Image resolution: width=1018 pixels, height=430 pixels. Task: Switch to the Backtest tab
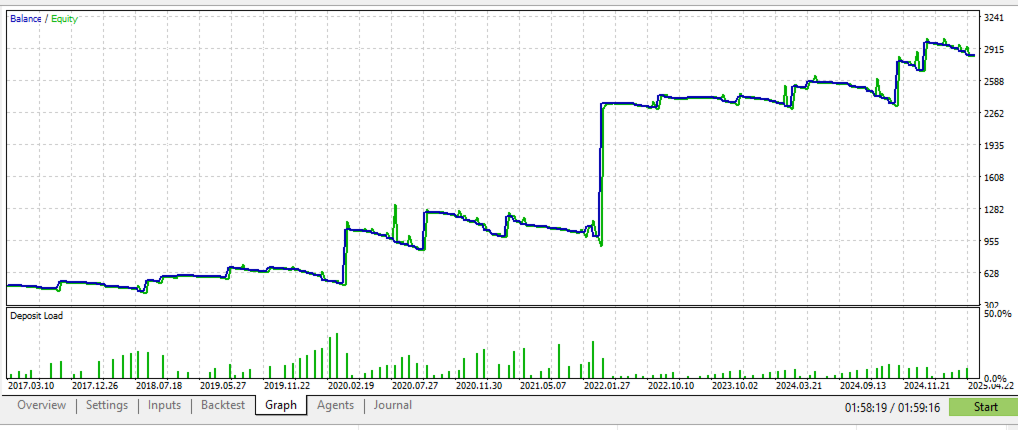[x=223, y=405]
